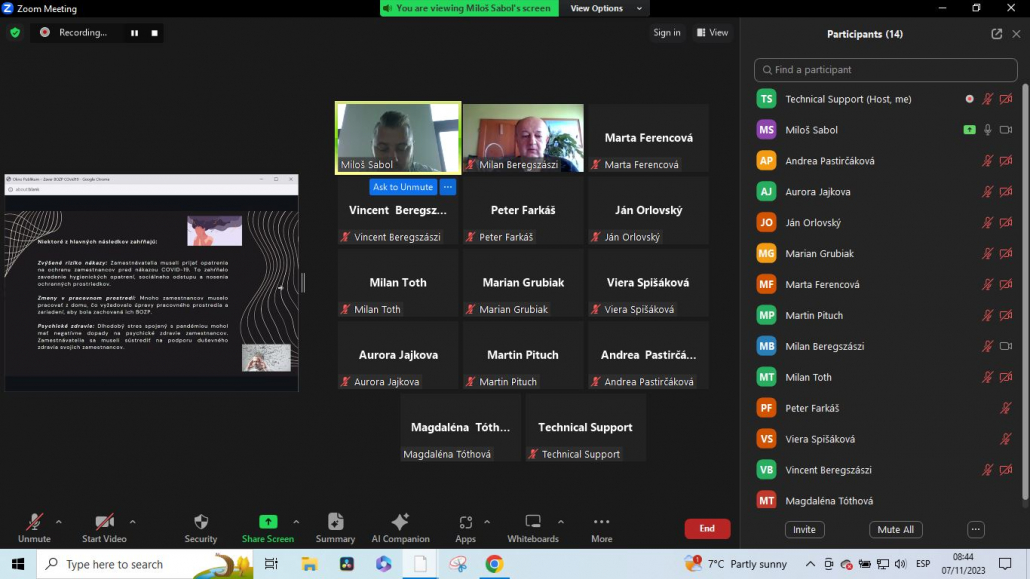This screenshot has height=579, width=1030.
Task: Open Whiteboards from the toolbar
Action: pos(532,522)
